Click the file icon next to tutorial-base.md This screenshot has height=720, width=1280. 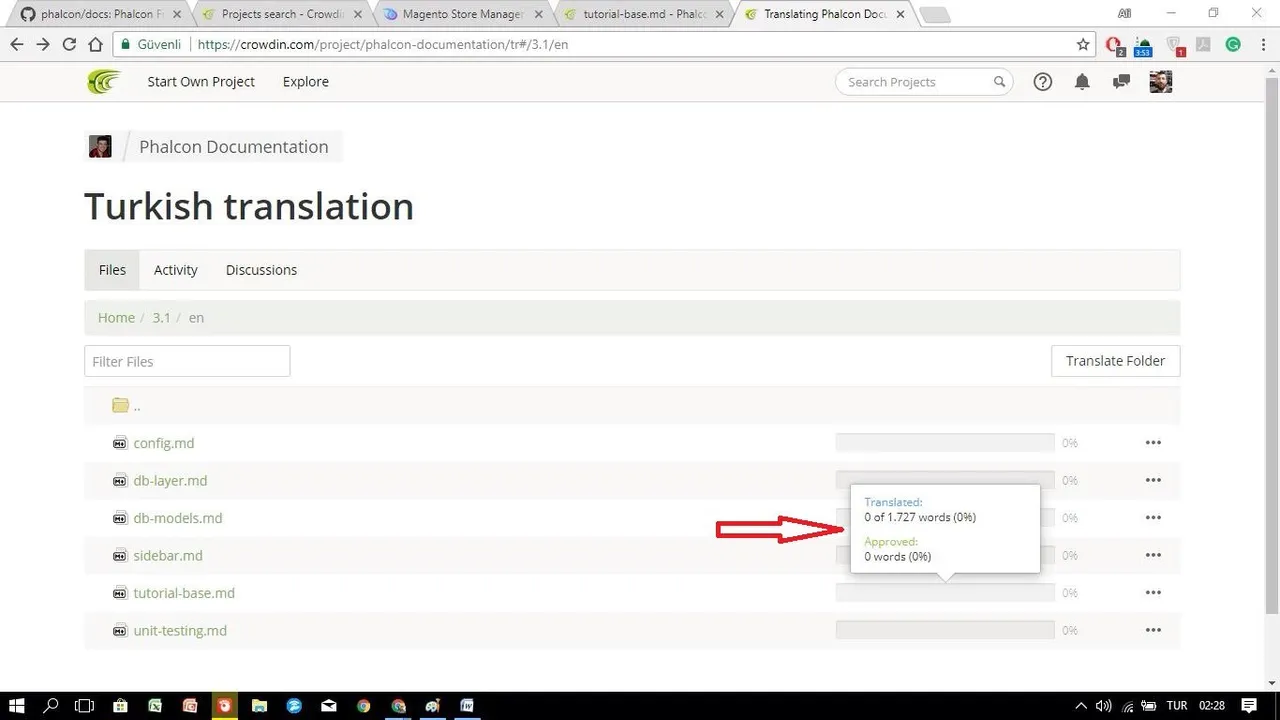(x=120, y=593)
